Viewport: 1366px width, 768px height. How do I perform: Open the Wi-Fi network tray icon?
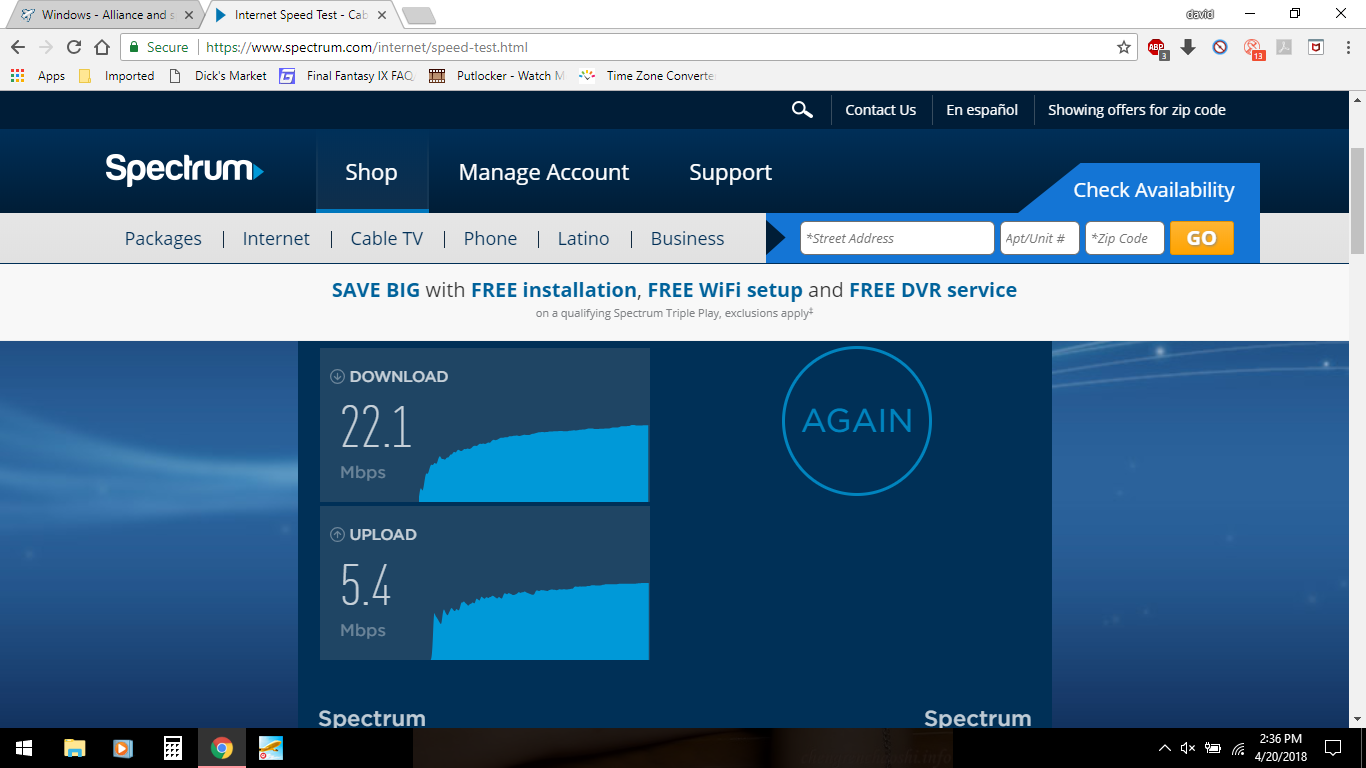(x=1239, y=748)
